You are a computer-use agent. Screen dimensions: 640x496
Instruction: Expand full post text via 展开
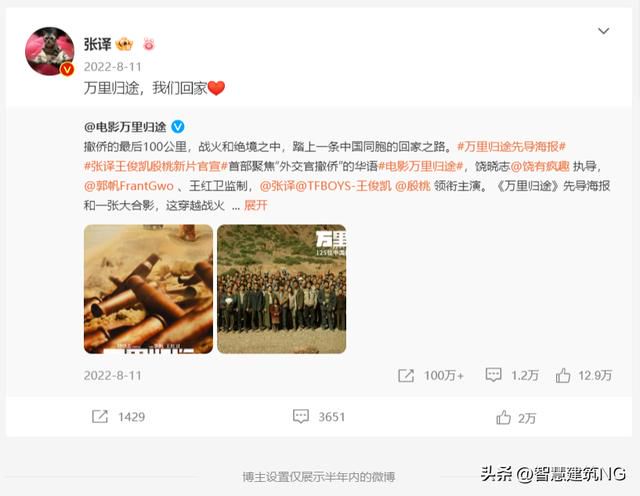[256, 205]
